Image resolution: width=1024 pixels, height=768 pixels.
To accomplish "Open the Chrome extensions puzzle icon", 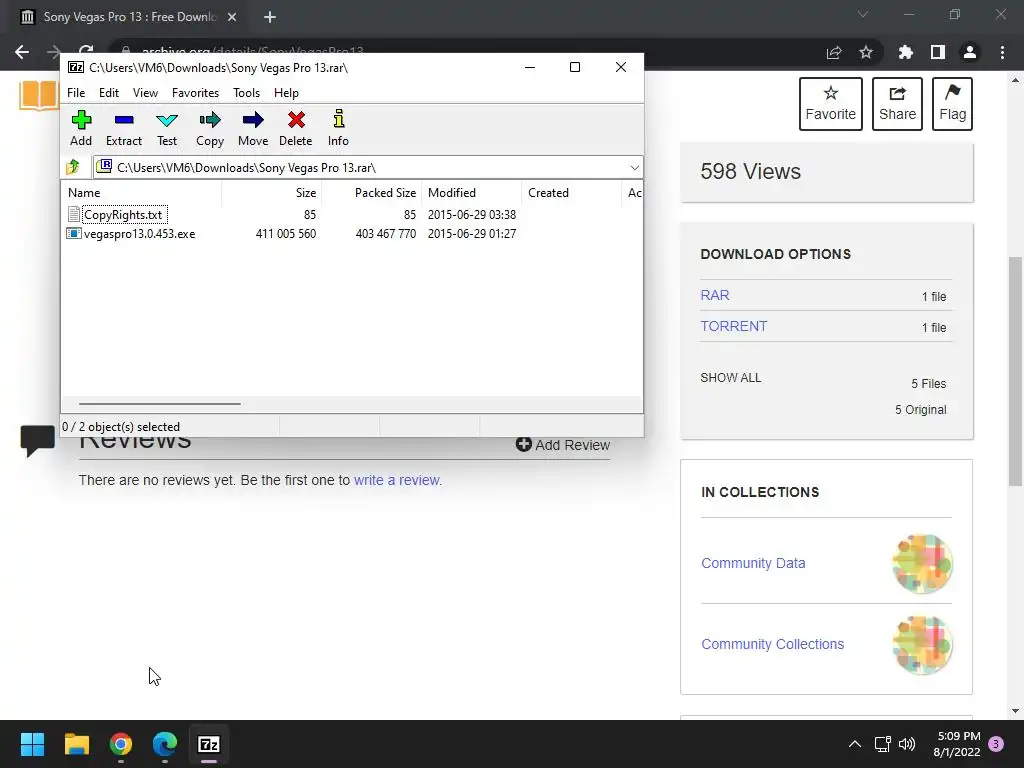I will click(x=905, y=52).
